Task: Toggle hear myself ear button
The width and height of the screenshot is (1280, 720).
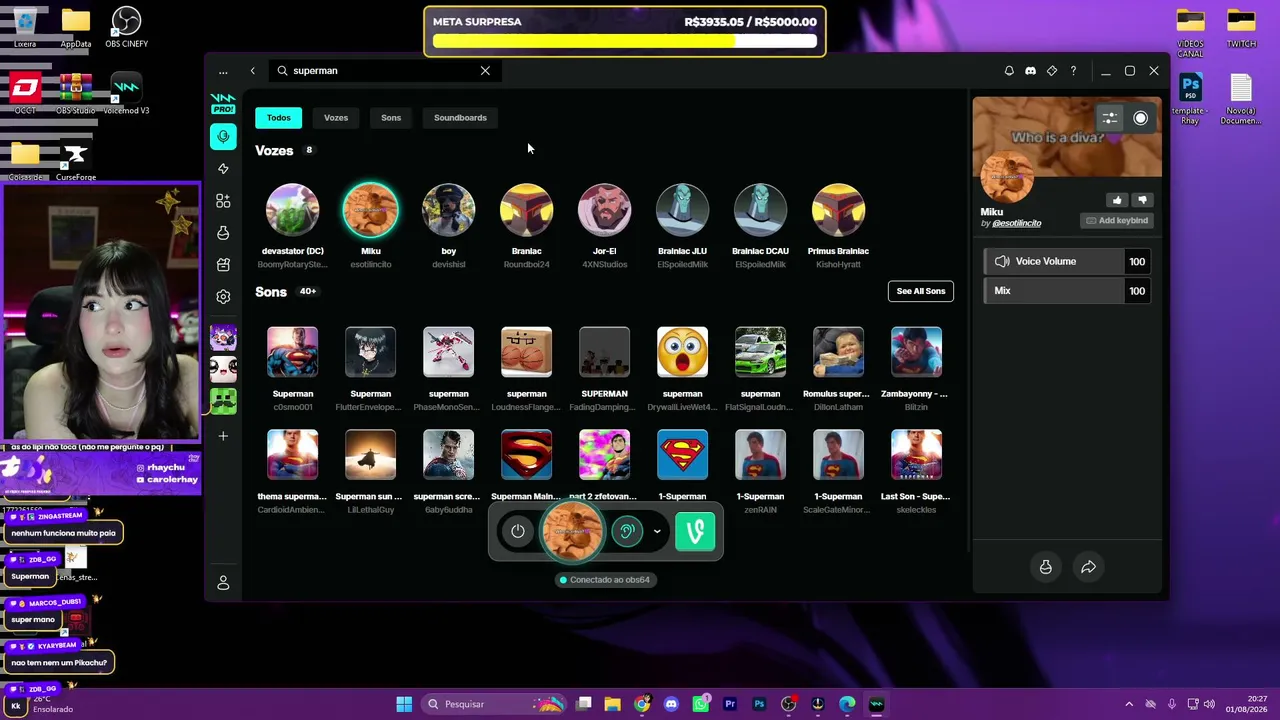Action: [x=627, y=531]
